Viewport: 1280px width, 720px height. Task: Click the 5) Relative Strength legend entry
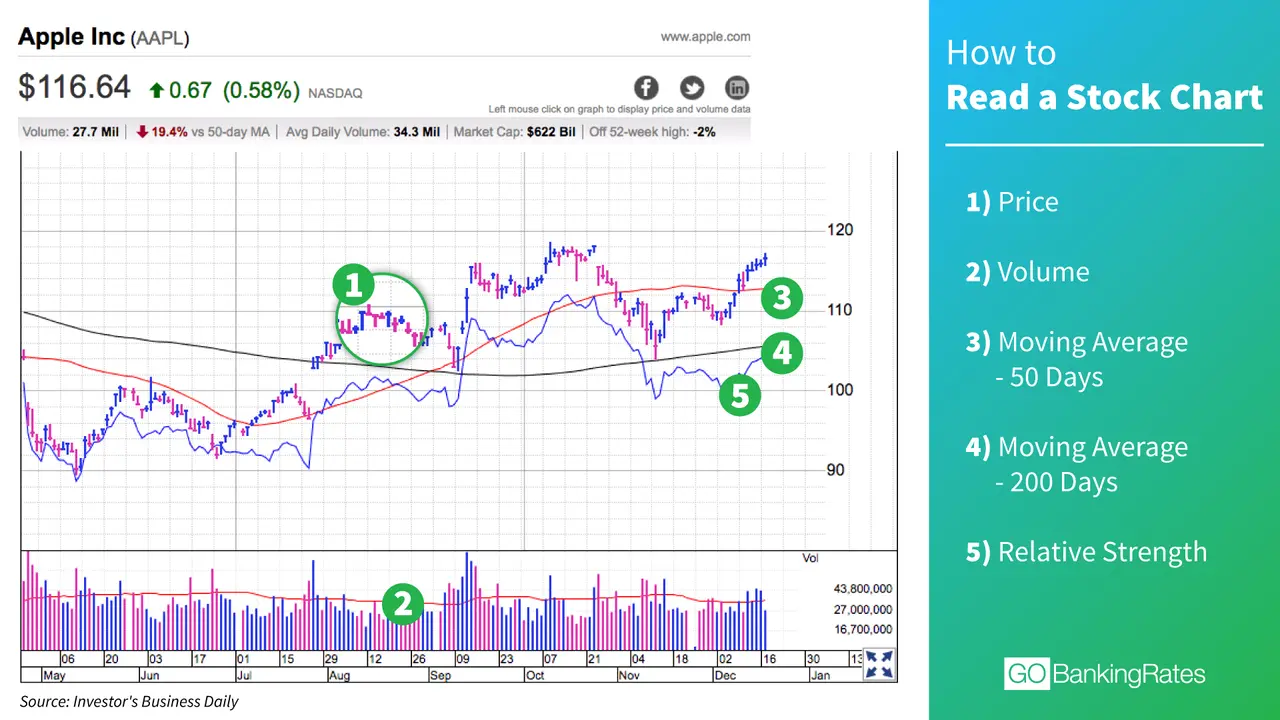[1086, 552]
